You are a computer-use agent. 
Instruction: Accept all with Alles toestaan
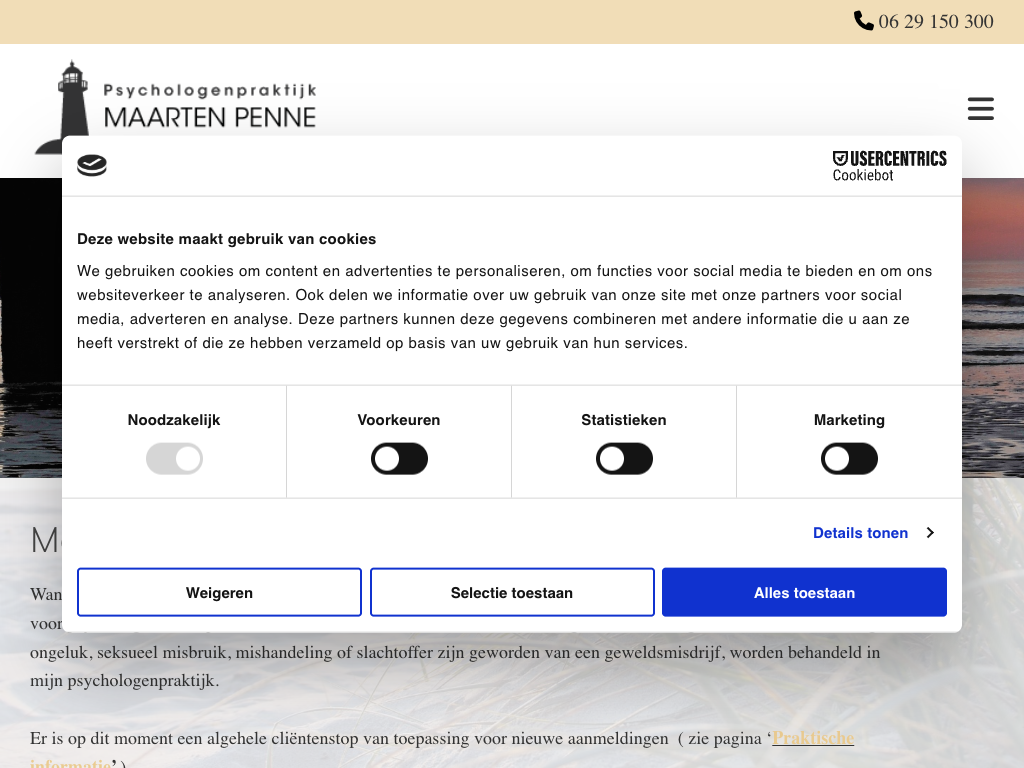pyautogui.click(x=804, y=593)
